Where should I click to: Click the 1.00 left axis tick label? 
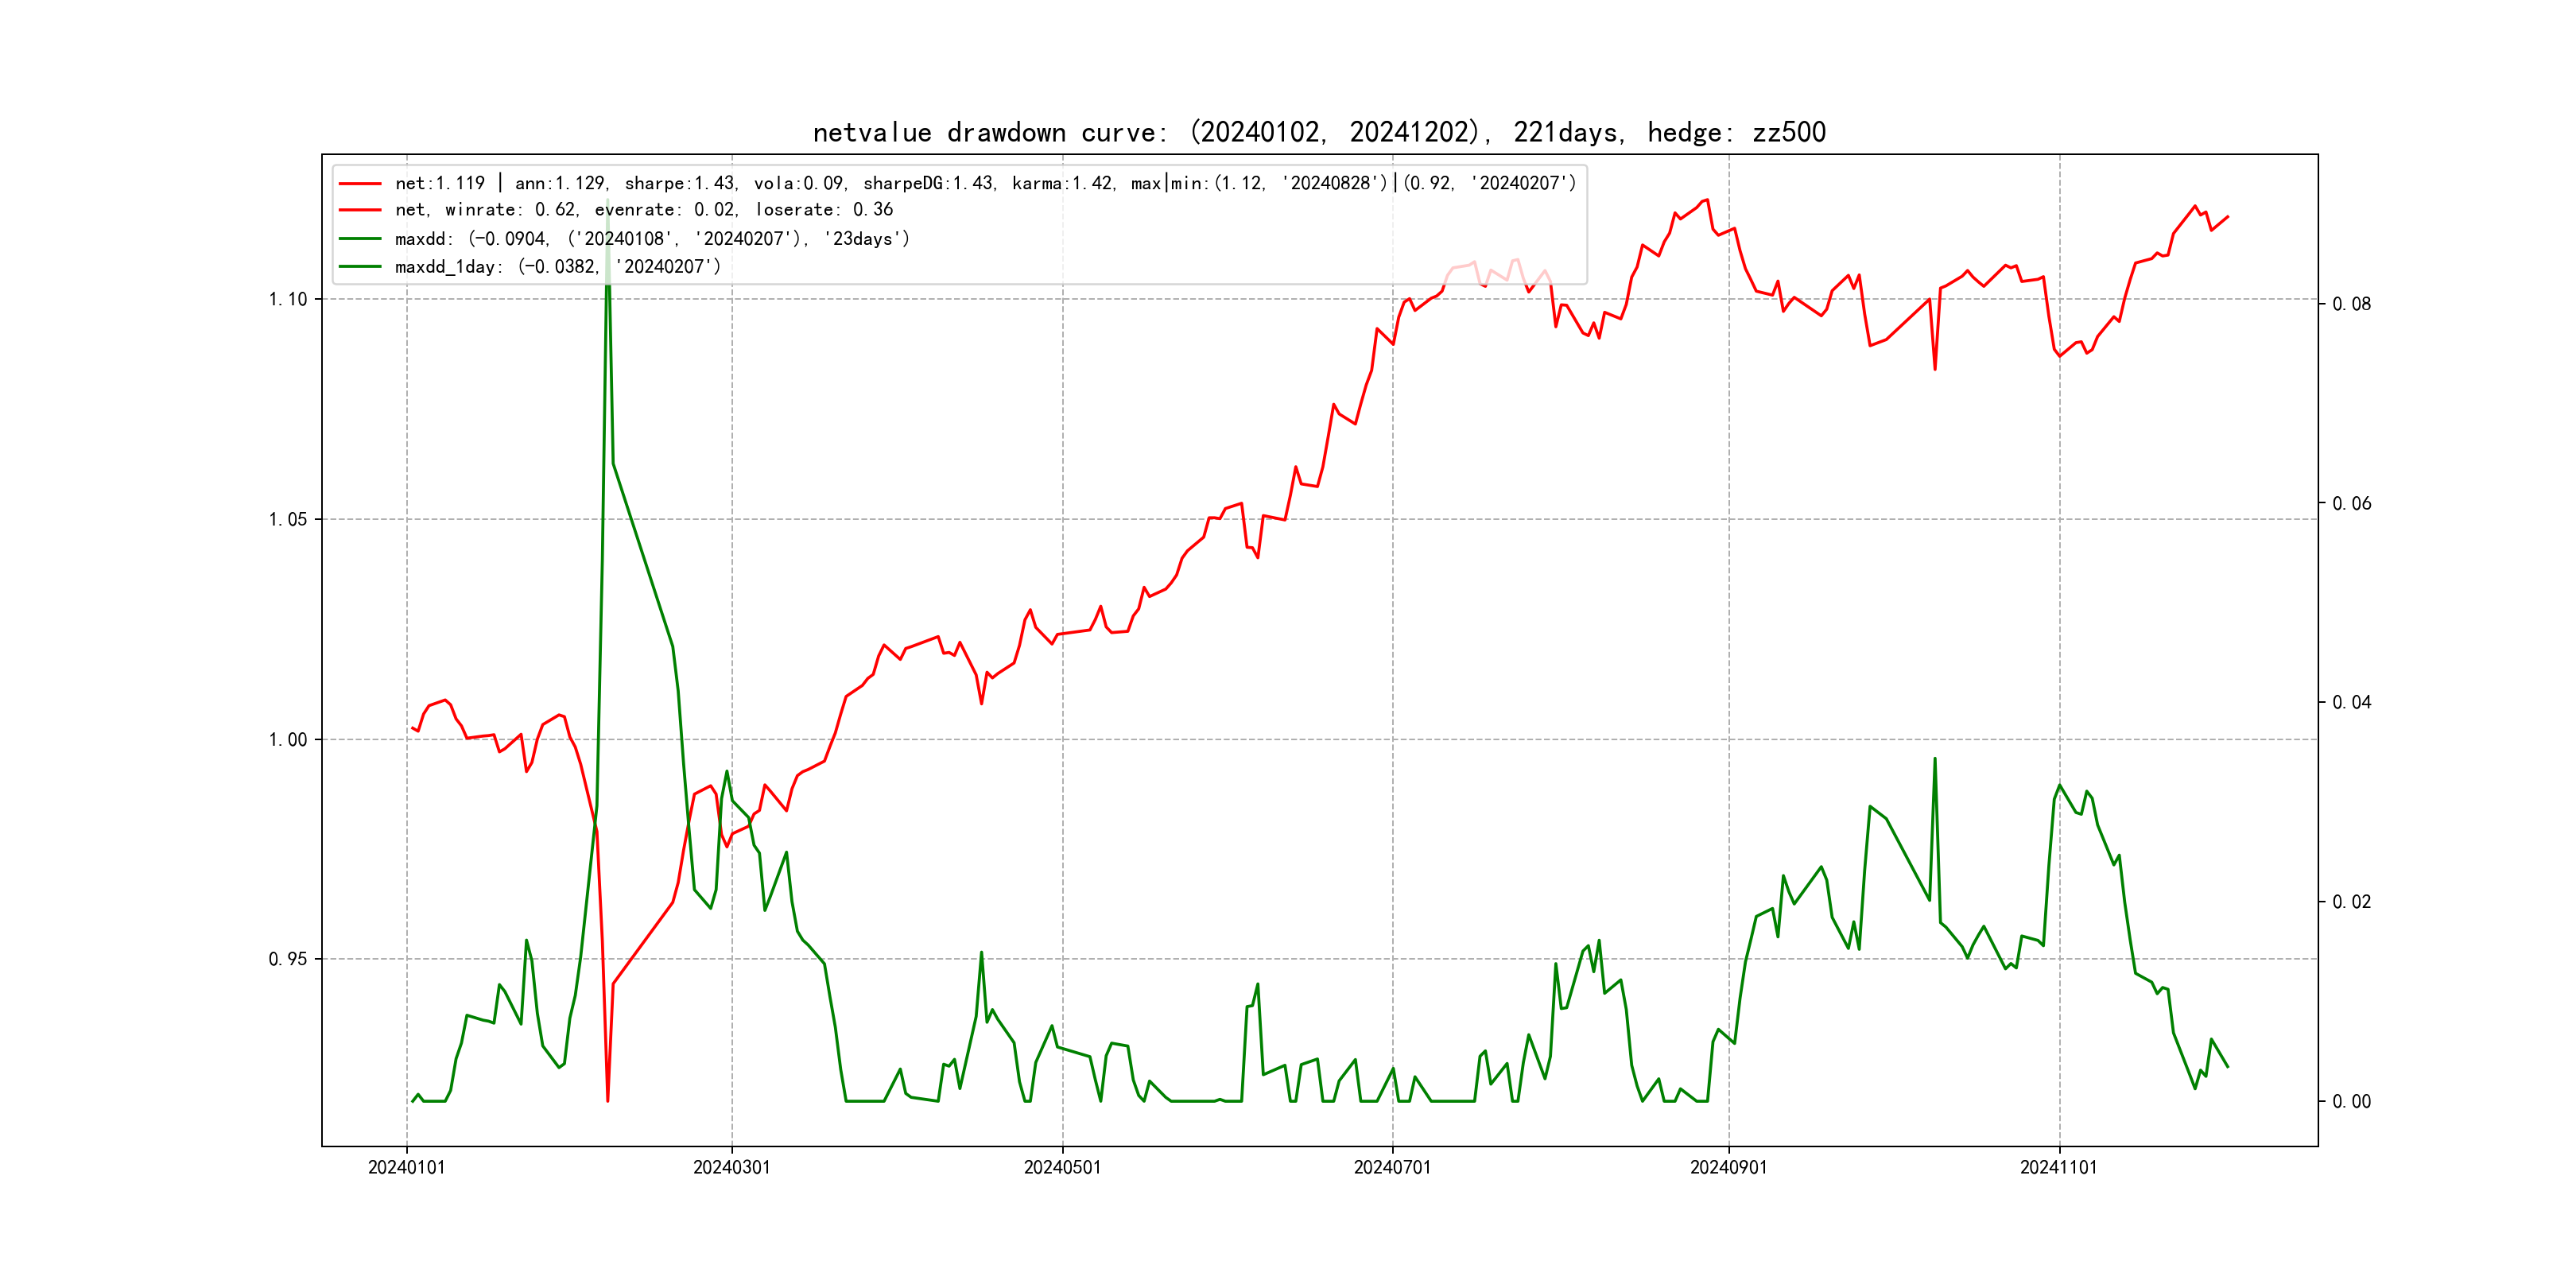click(288, 740)
